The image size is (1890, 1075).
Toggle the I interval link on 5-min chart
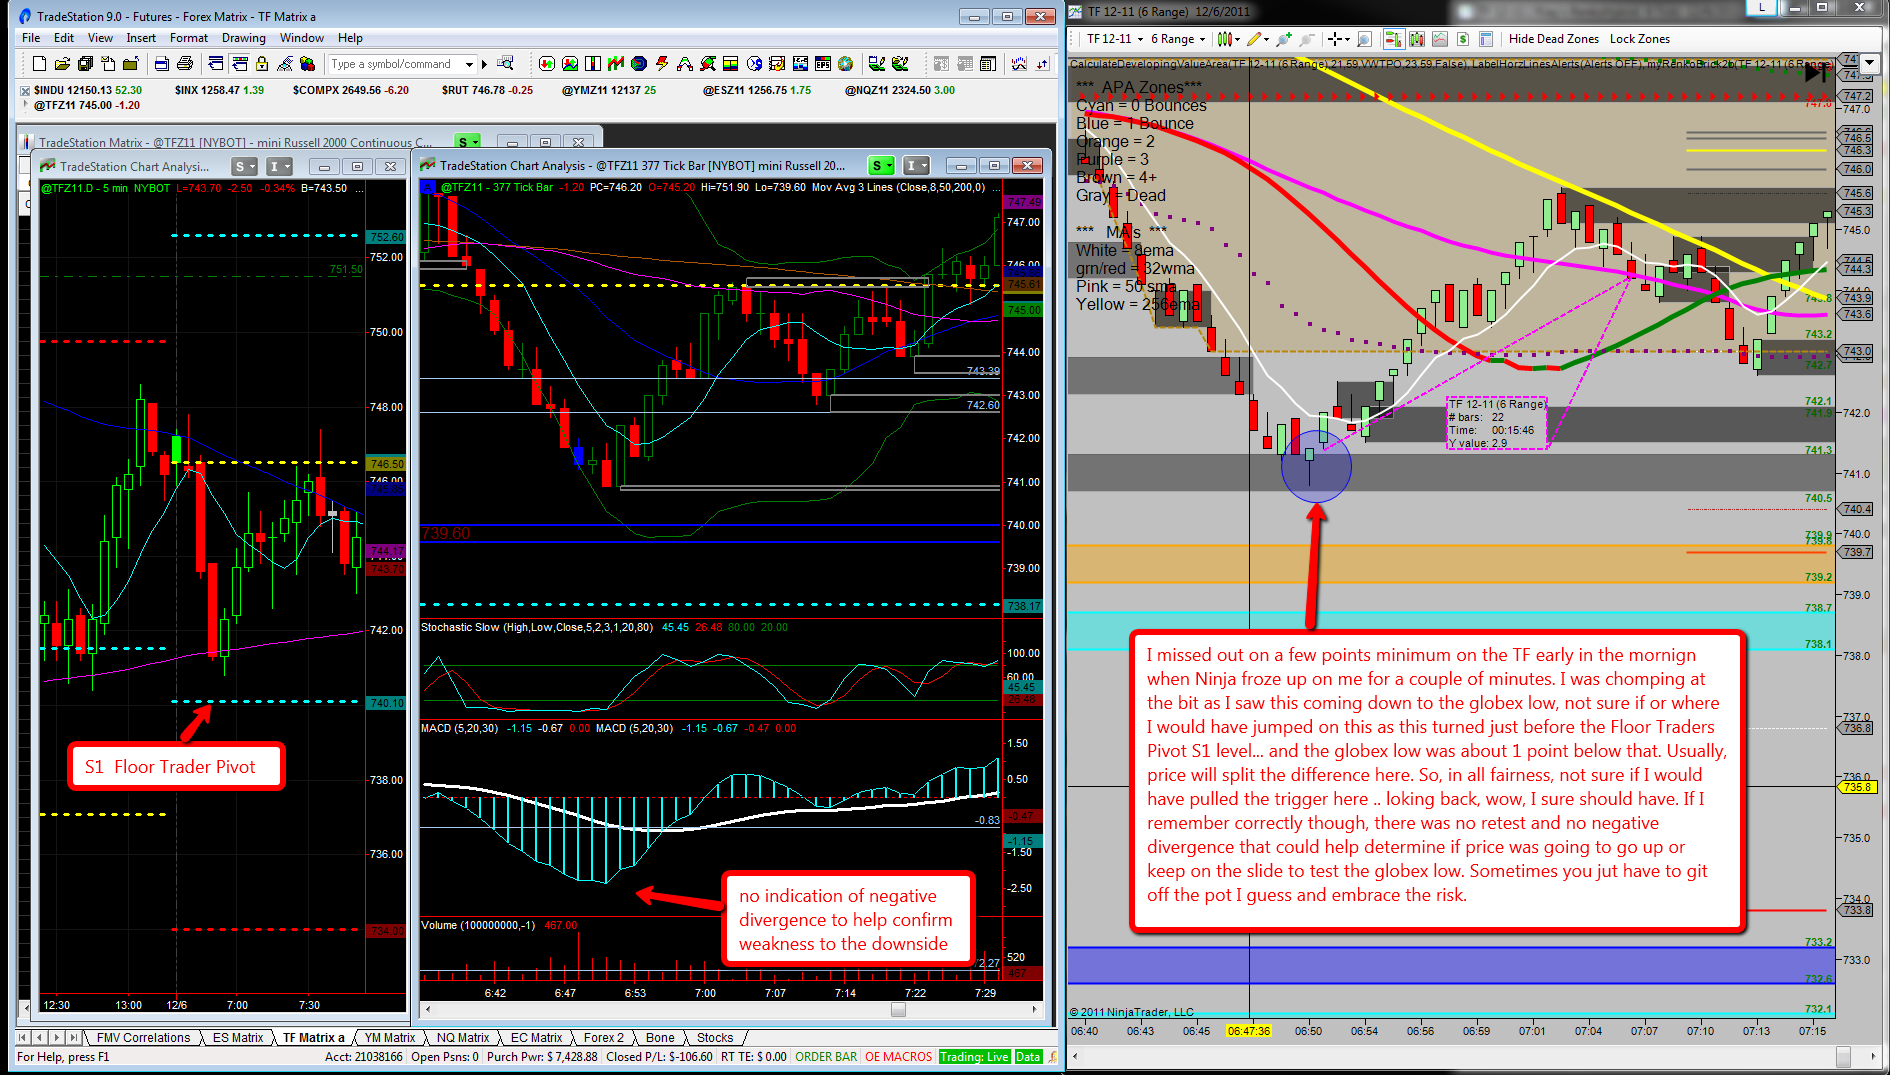click(x=278, y=167)
